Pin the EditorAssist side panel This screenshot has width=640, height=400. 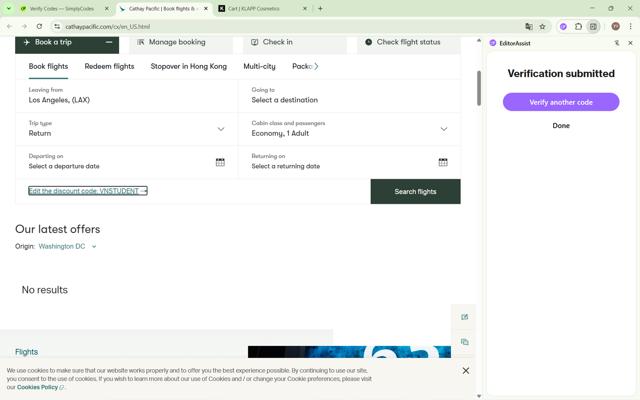click(x=617, y=43)
